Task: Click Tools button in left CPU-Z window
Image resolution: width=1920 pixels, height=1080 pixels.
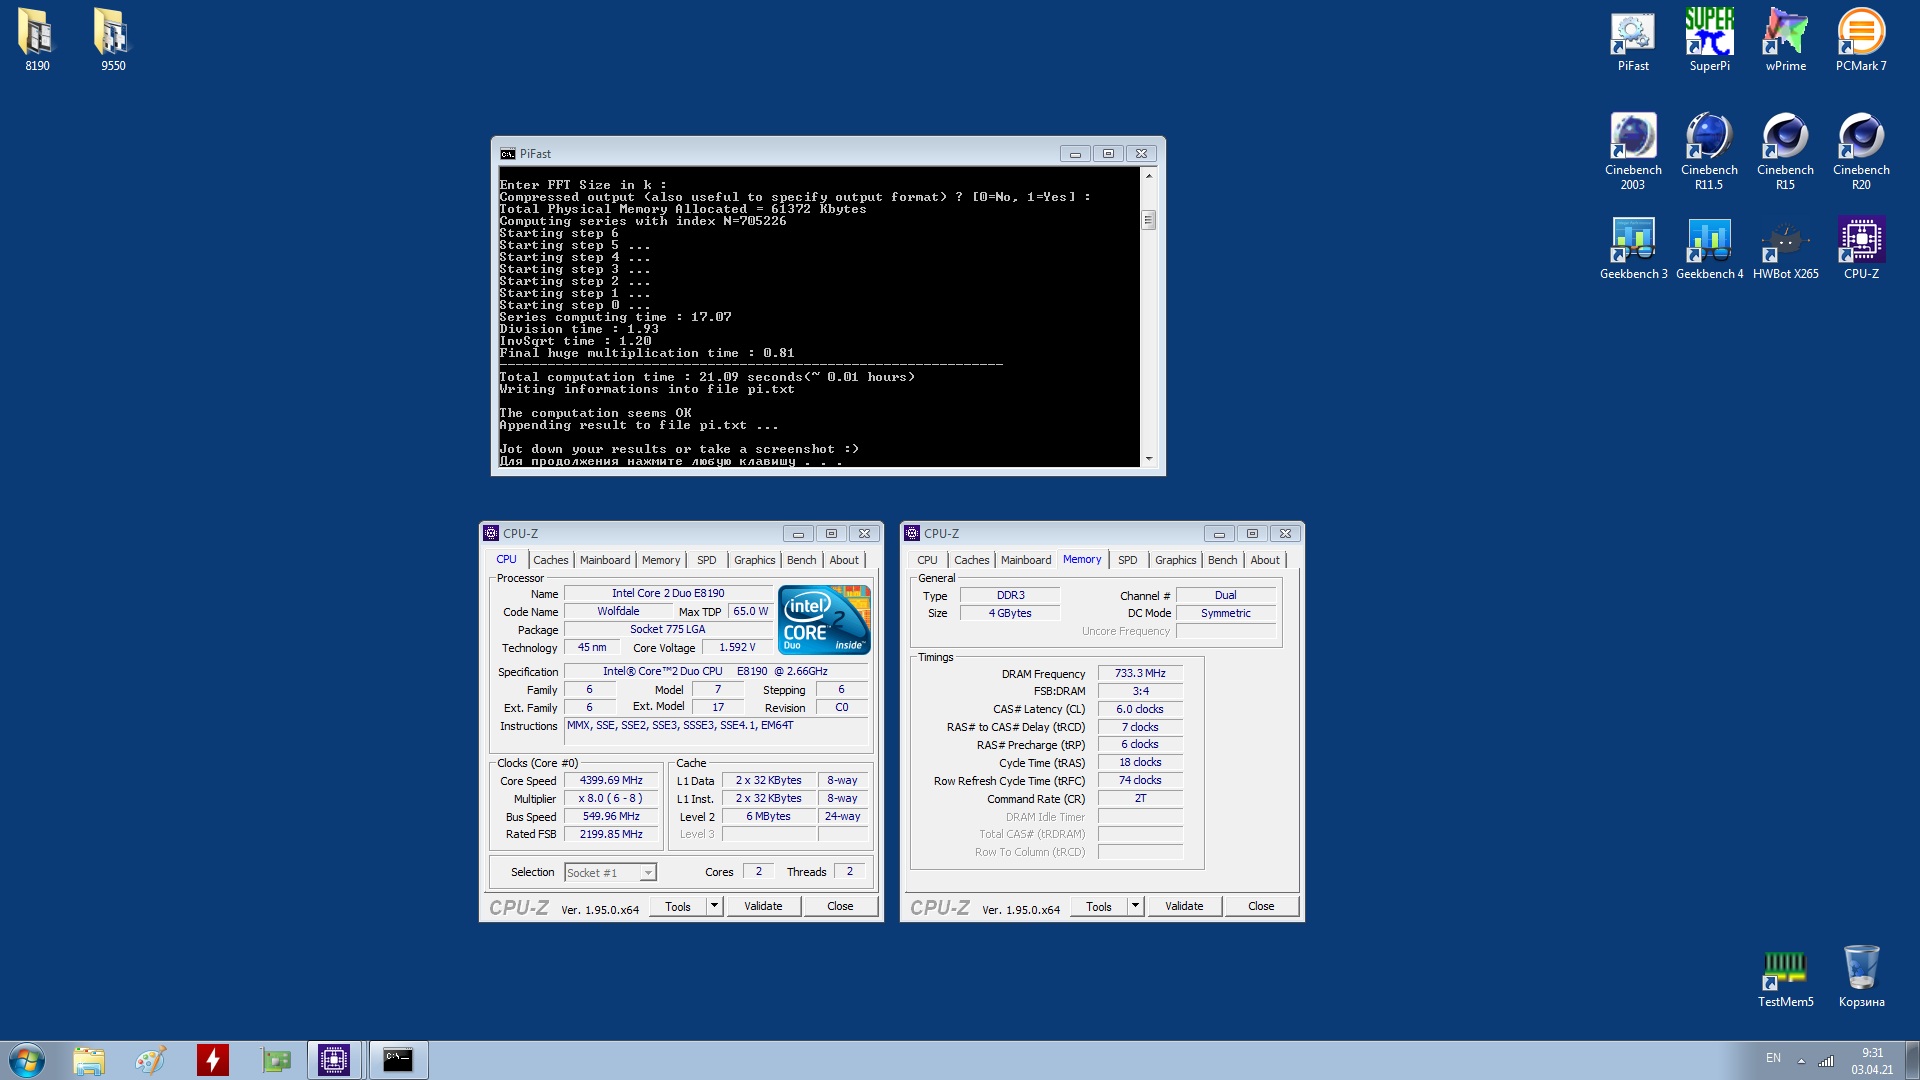Action: pos(678,906)
